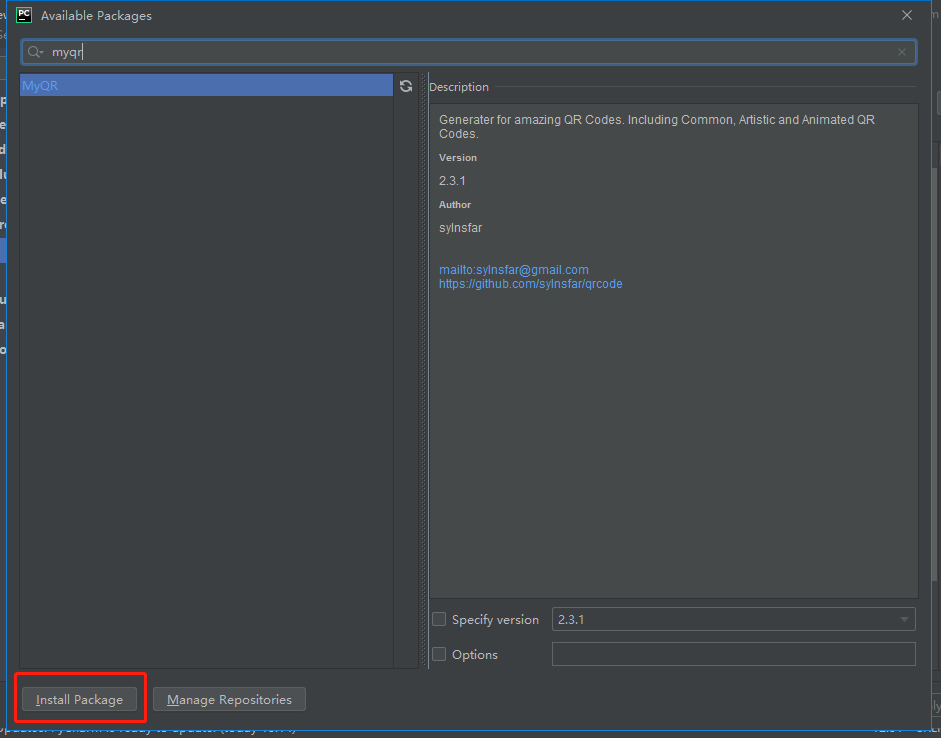Click the Options label text
The image size is (941, 738).
pyautogui.click(x=475, y=655)
